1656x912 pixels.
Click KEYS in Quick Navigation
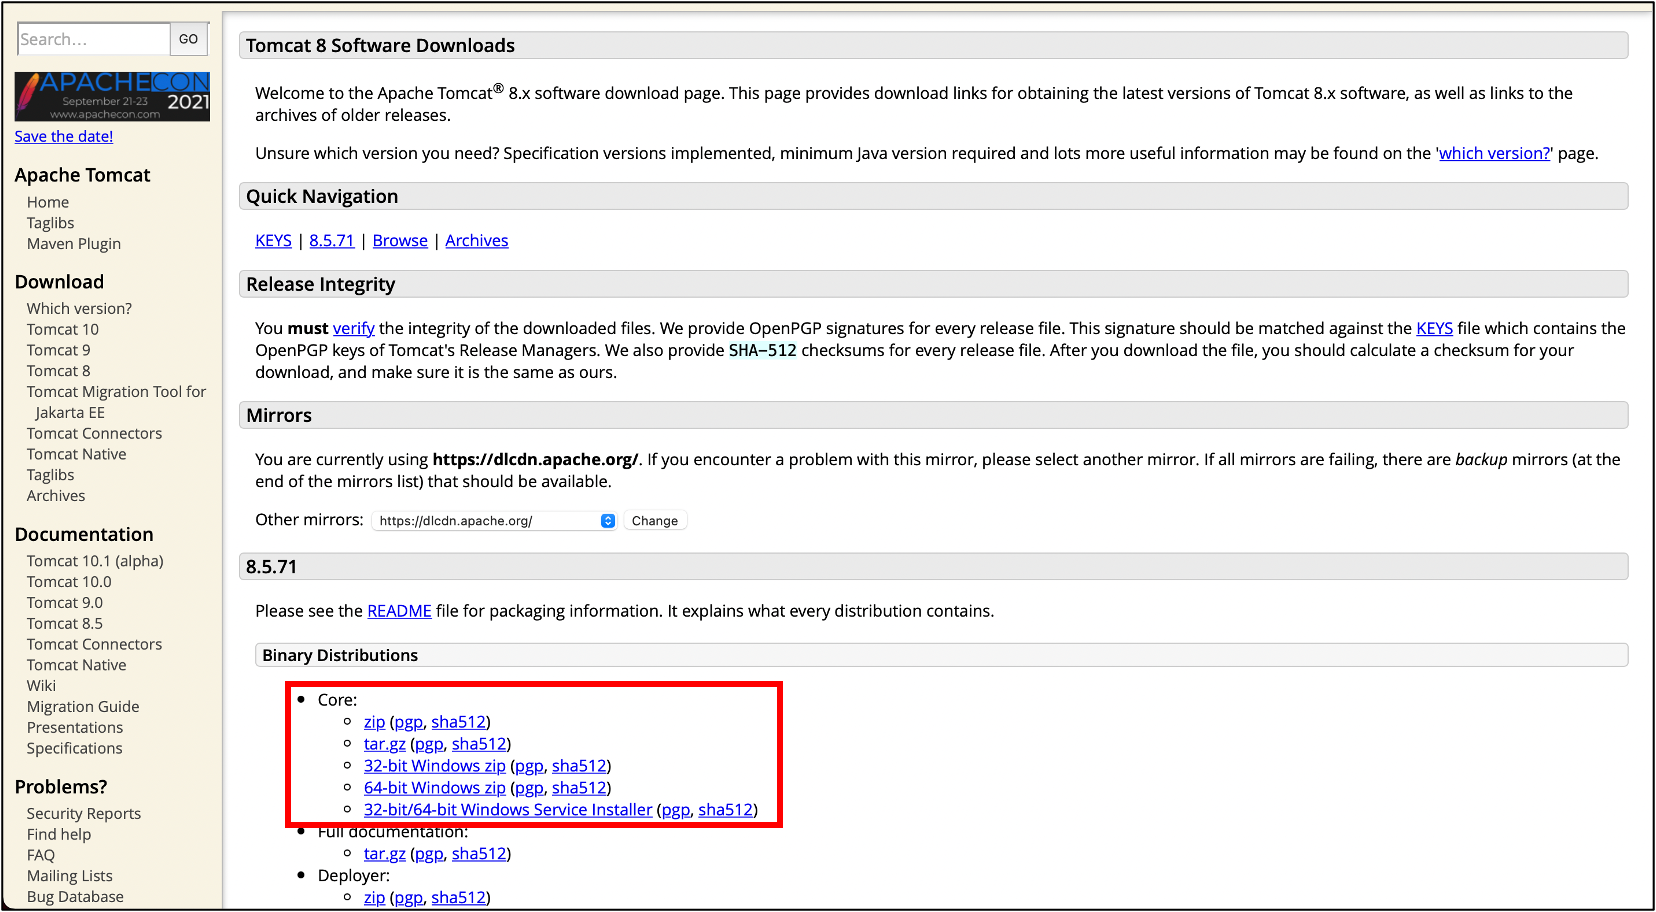pos(273,241)
